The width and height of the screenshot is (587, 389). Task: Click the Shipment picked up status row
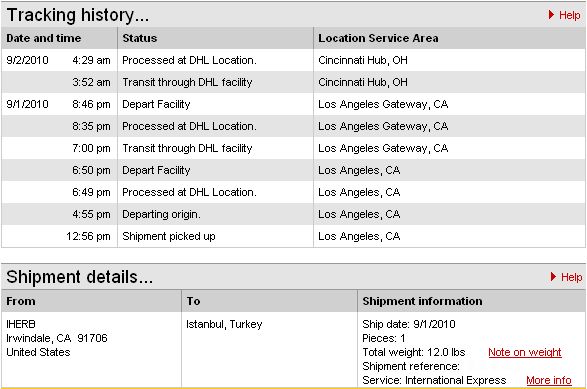(293, 236)
